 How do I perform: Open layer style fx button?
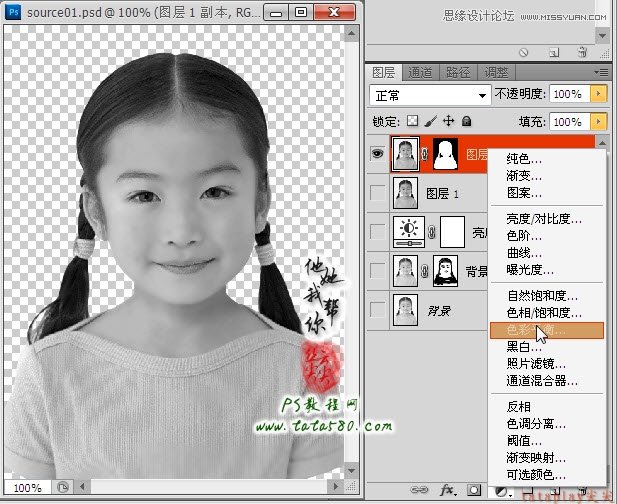coord(448,490)
